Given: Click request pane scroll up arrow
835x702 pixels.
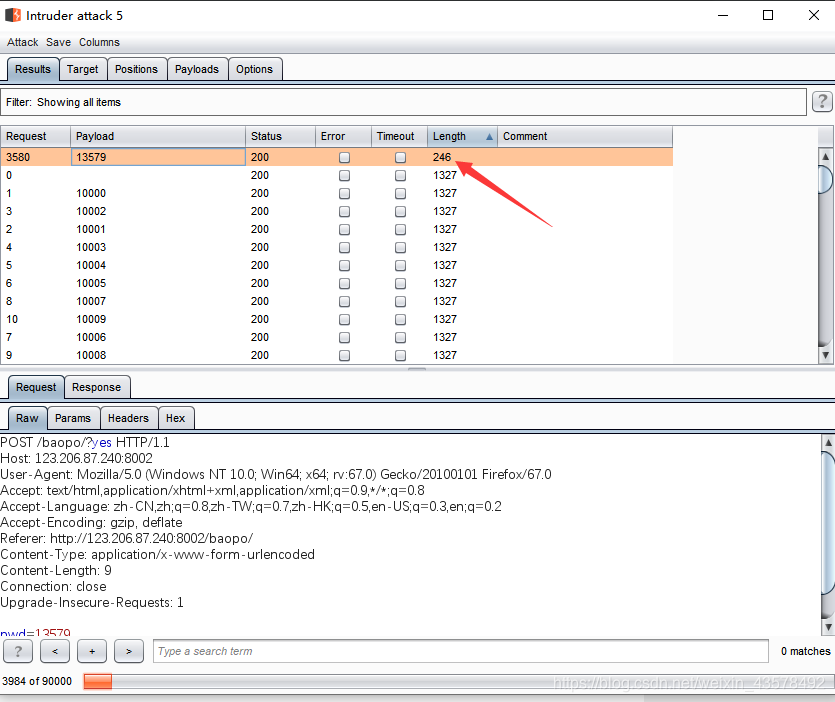Looking at the screenshot, I should click(828, 442).
